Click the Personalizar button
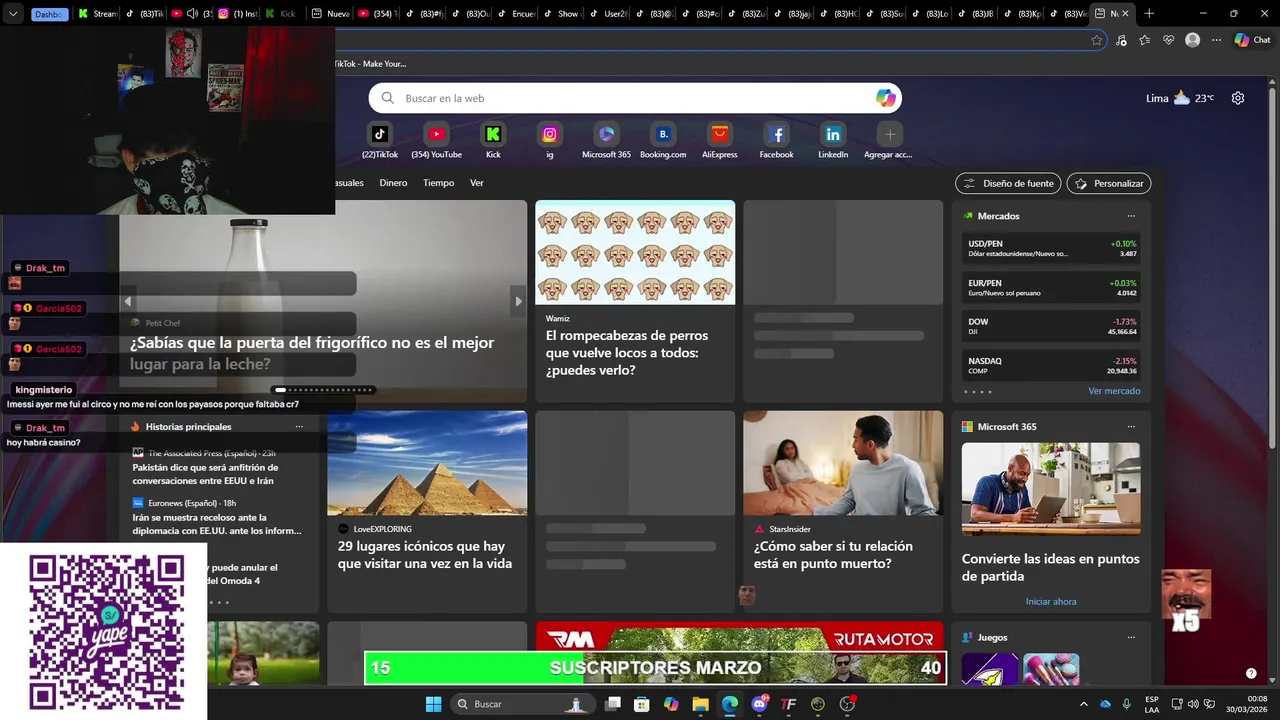The width and height of the screenshot is (1280, 720). pos(1109,184)
